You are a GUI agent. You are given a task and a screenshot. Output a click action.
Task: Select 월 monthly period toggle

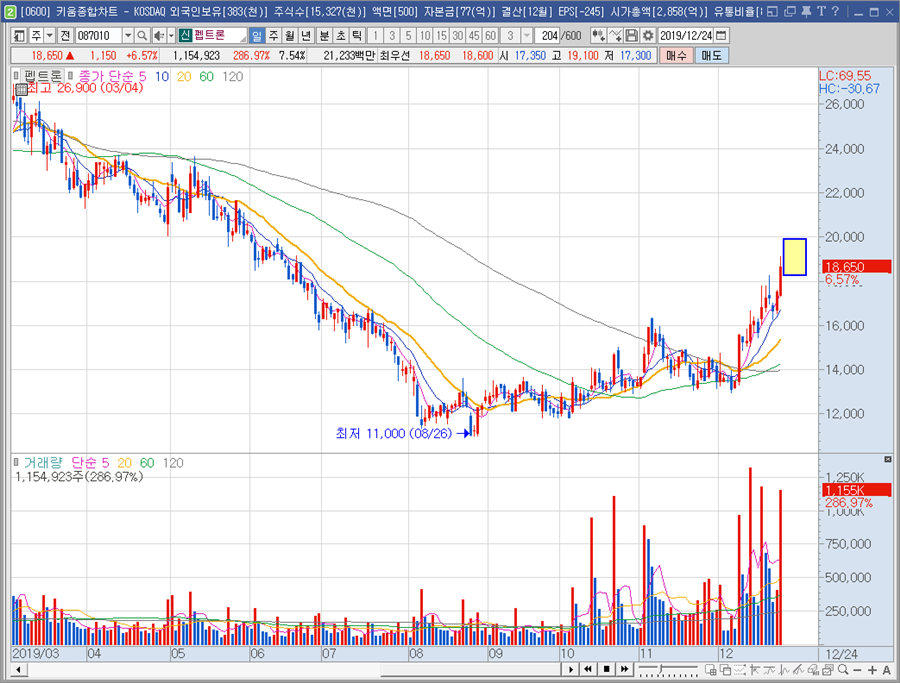point(289,36)
